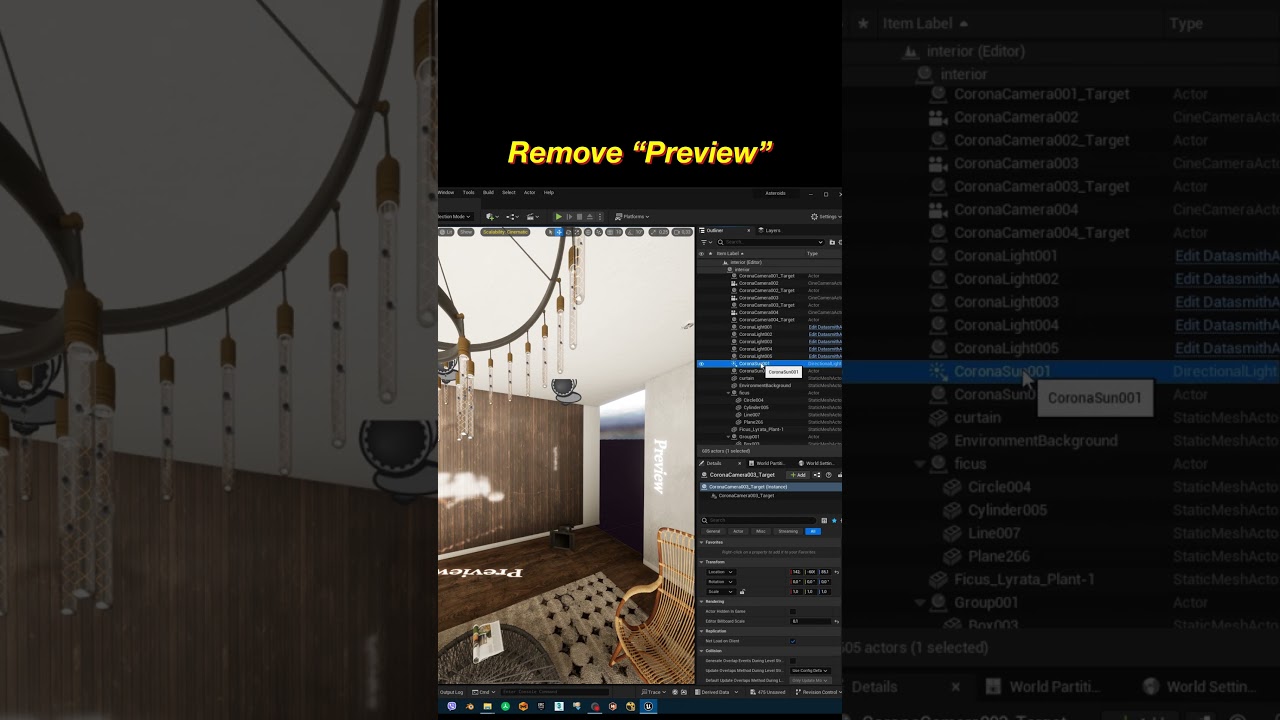Image resolution: width=1280 pixels, height=720 pixels.
Task: Open the Platforms dropdown
Action: (x=632, y=217)
